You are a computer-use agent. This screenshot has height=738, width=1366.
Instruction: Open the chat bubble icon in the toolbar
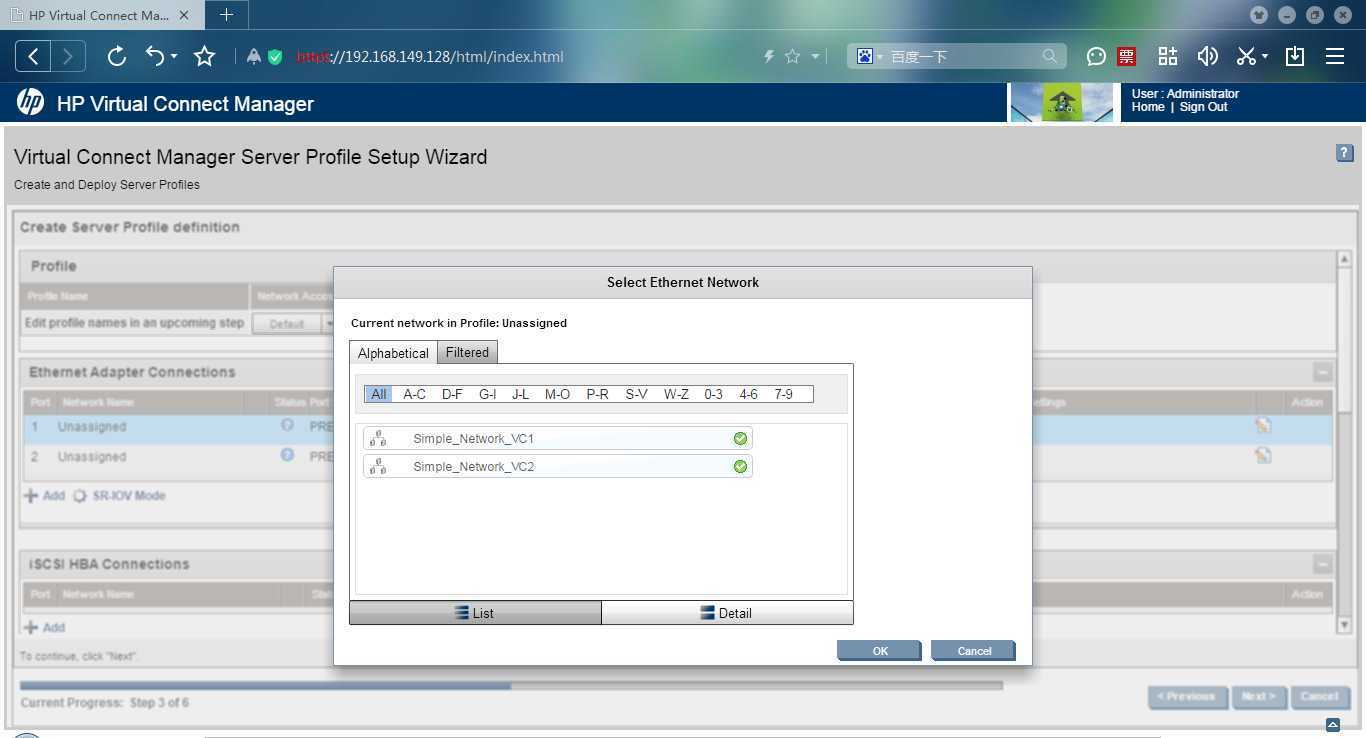point(1096,57)
